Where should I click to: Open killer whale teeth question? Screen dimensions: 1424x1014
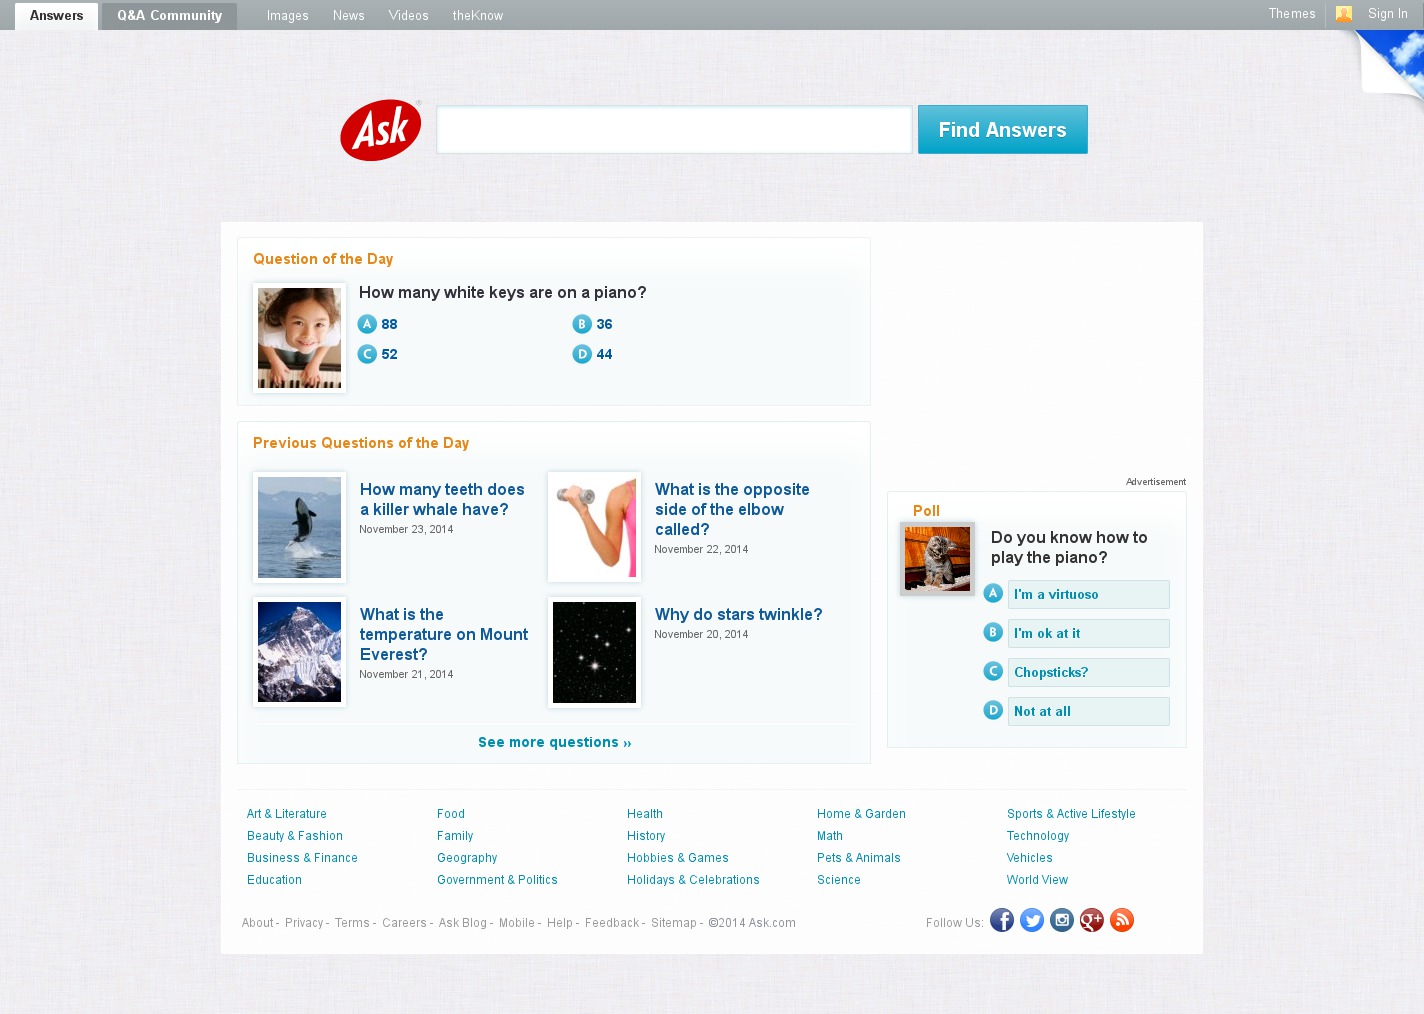coord(442,499)
